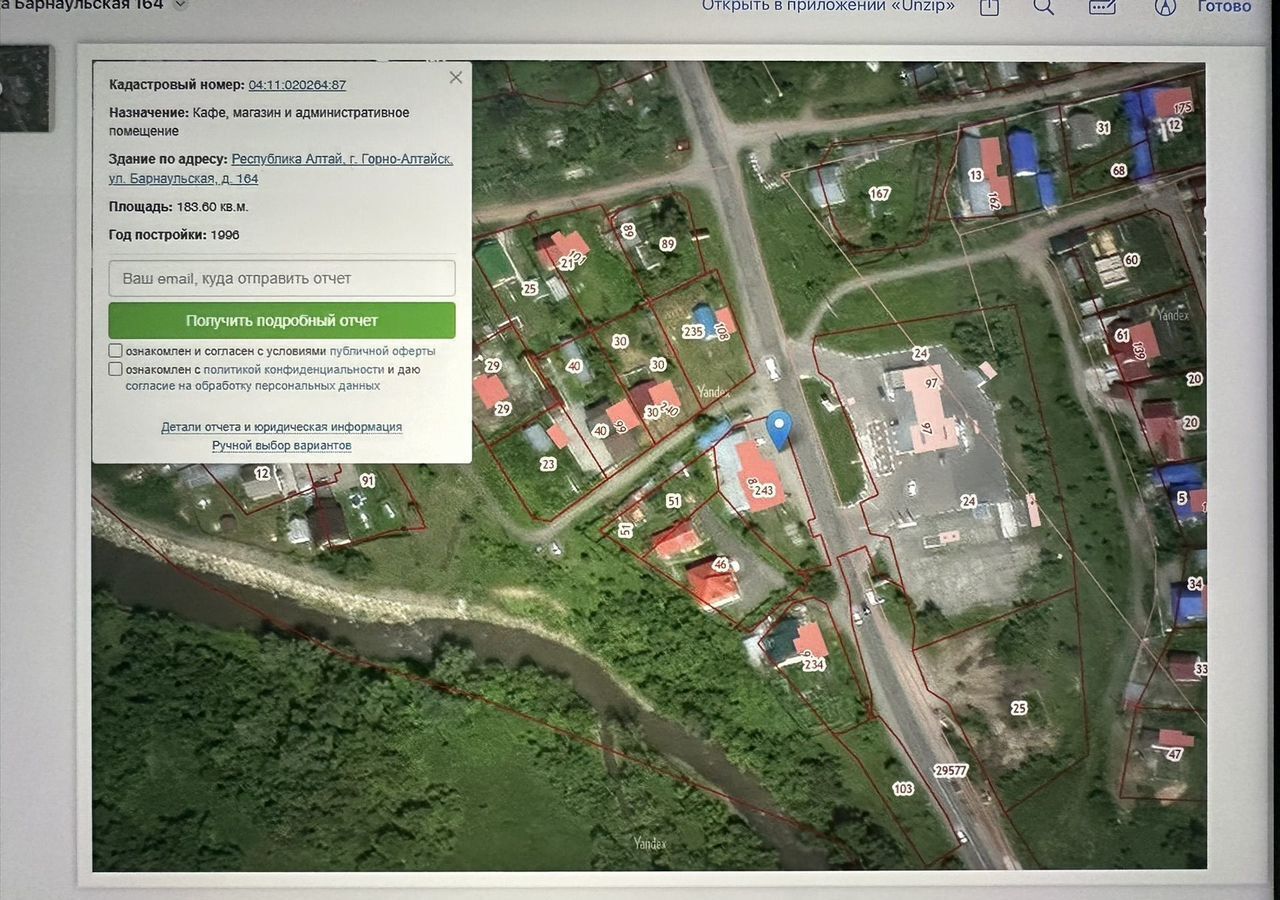The image size is (1280, 900).
Task: Click parcel label 60 on map
Action: coord(1132,260)
